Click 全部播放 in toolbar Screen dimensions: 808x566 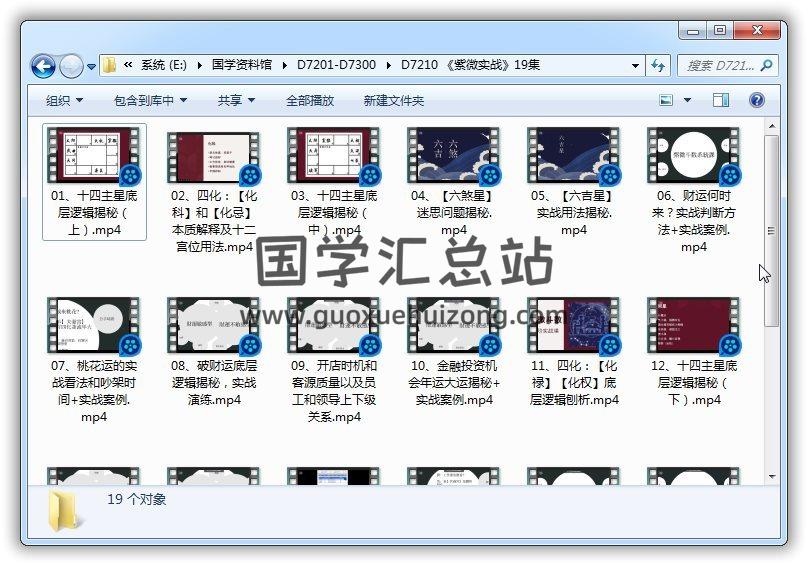pyautogui.click(x=310, y=101)
